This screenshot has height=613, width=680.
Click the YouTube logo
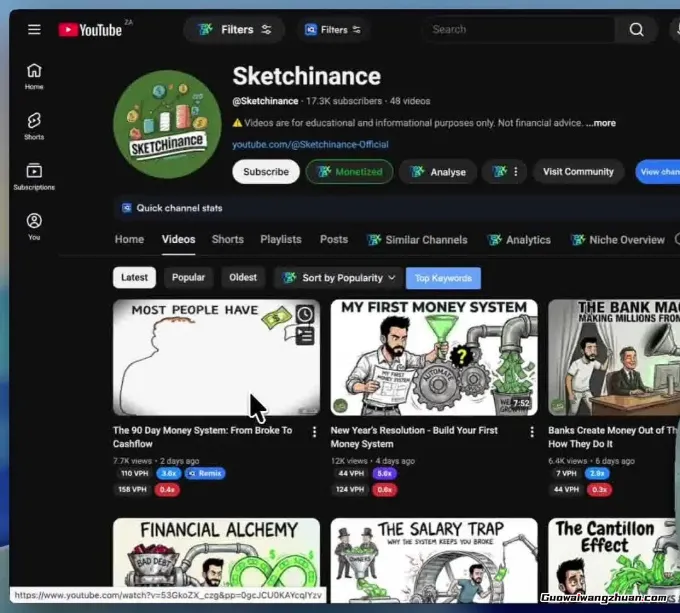90,30
